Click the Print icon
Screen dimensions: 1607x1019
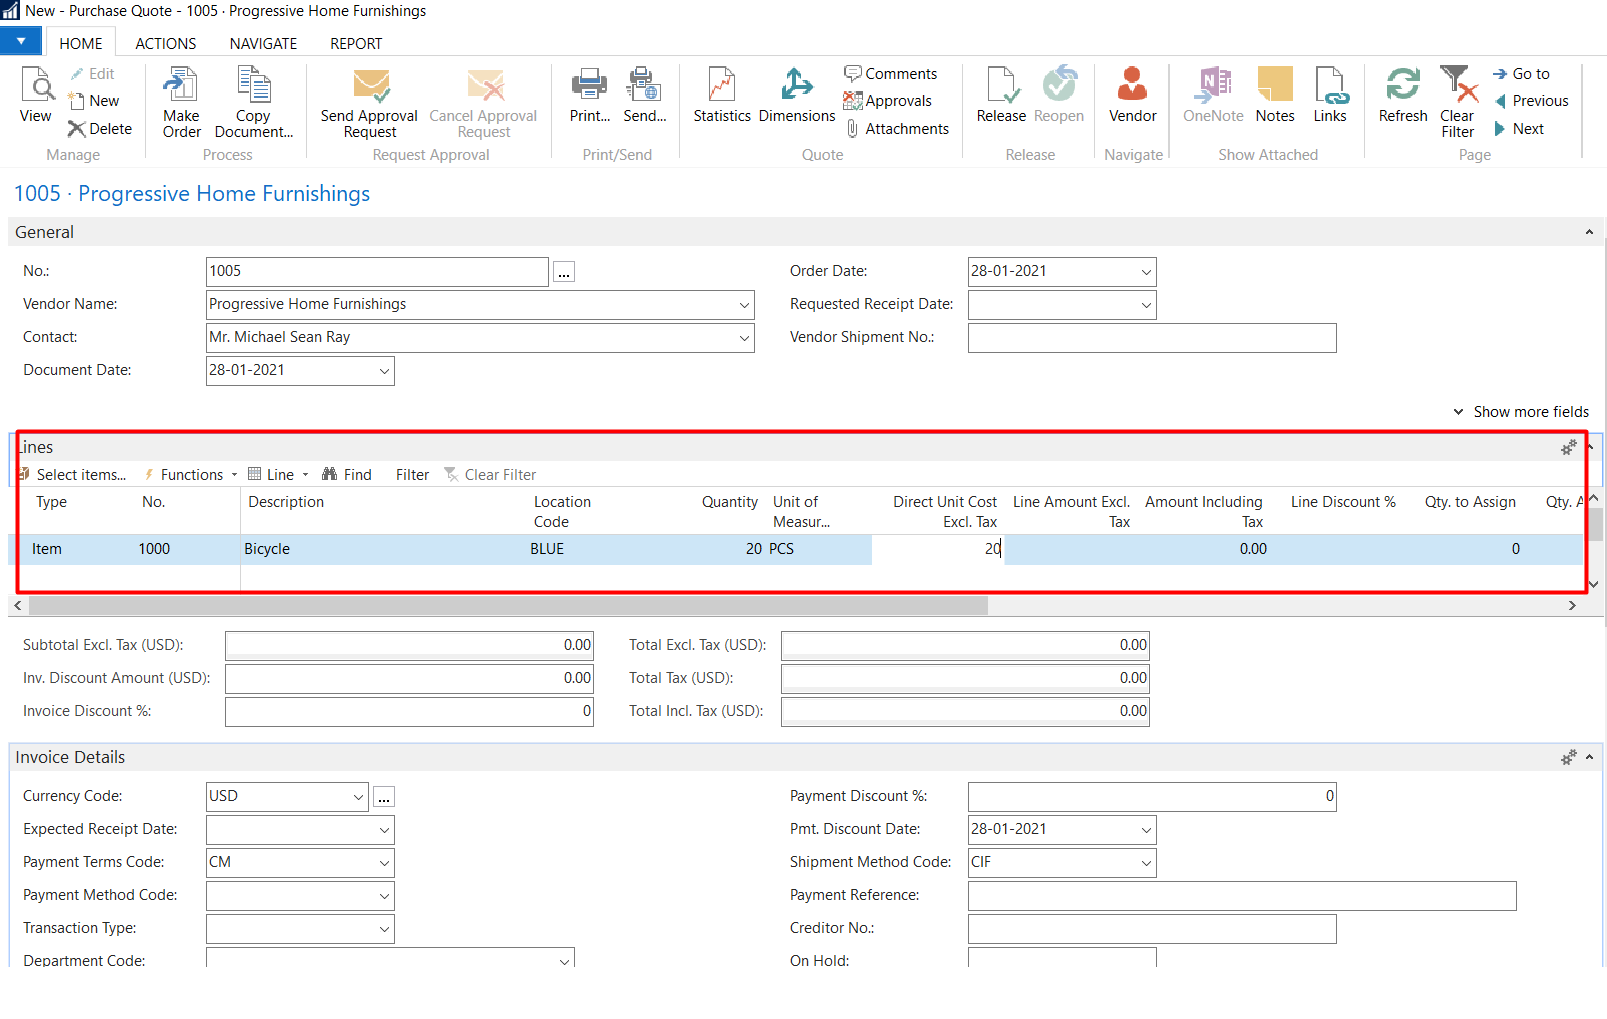pyautogui.click(x=590, y=95)
